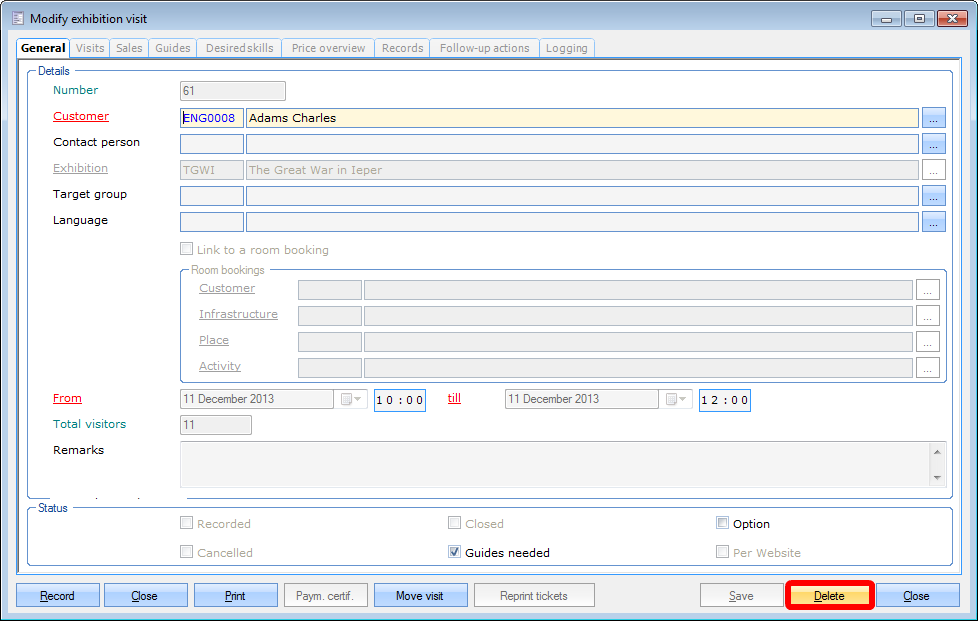Toggle the Option checkbox
The image size is (978, 621).
pos(722,523)
